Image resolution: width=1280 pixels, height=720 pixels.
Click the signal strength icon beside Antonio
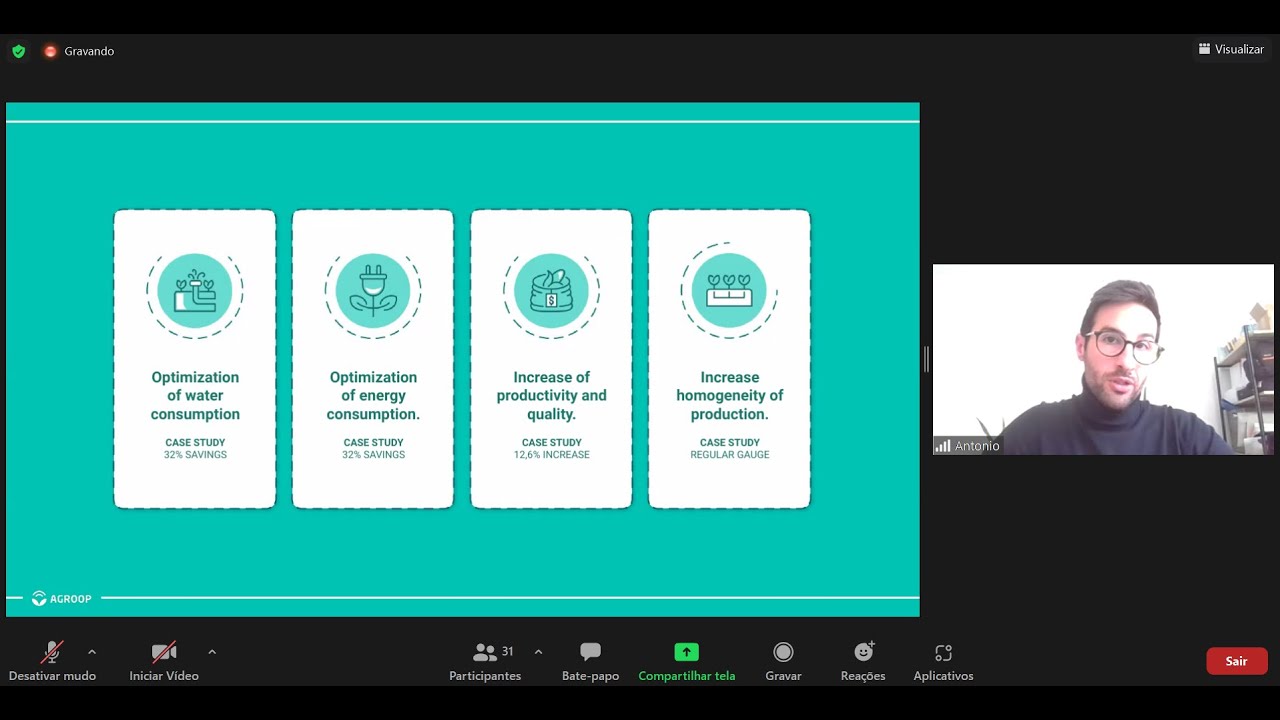tap(943, 446)
